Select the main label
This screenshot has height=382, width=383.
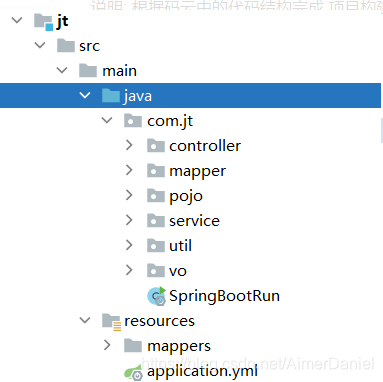point(119,71)
